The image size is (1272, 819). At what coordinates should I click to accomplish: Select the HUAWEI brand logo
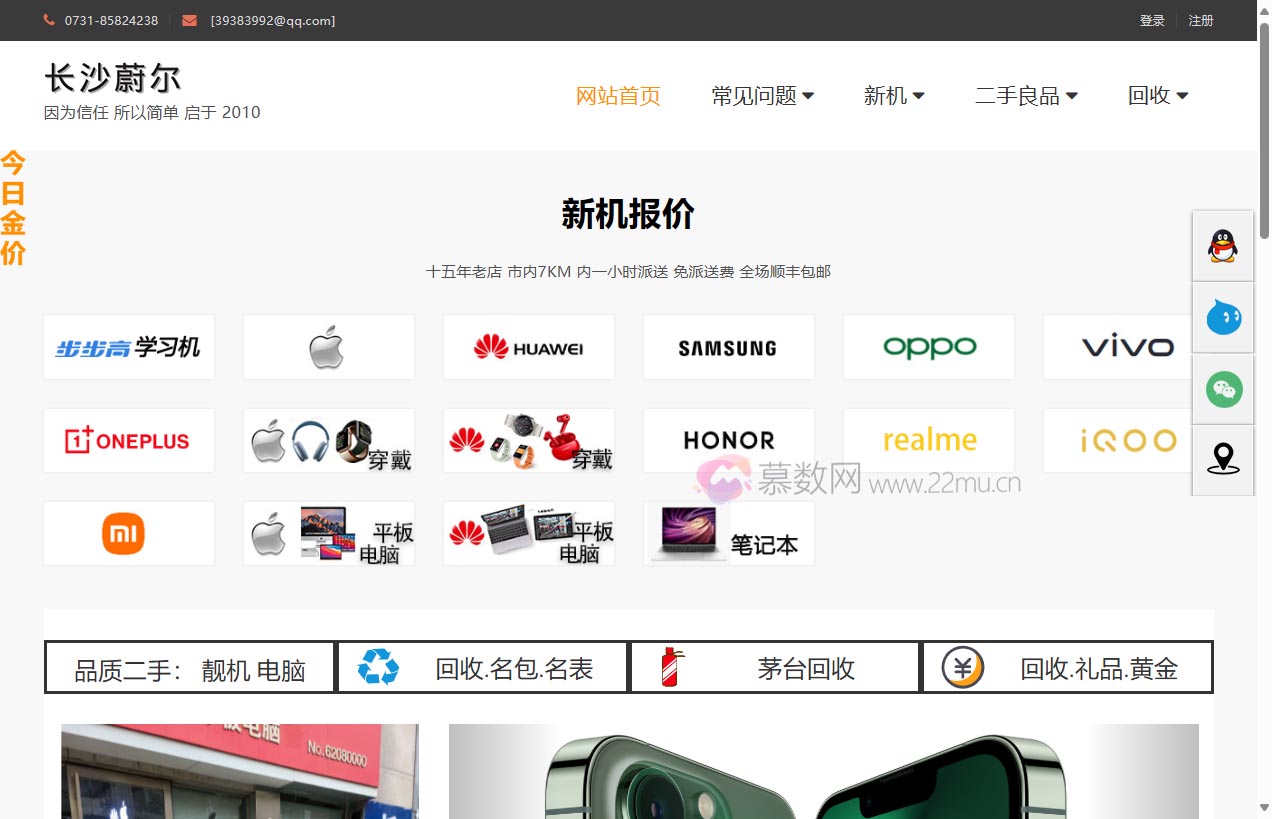coord(528,347)
